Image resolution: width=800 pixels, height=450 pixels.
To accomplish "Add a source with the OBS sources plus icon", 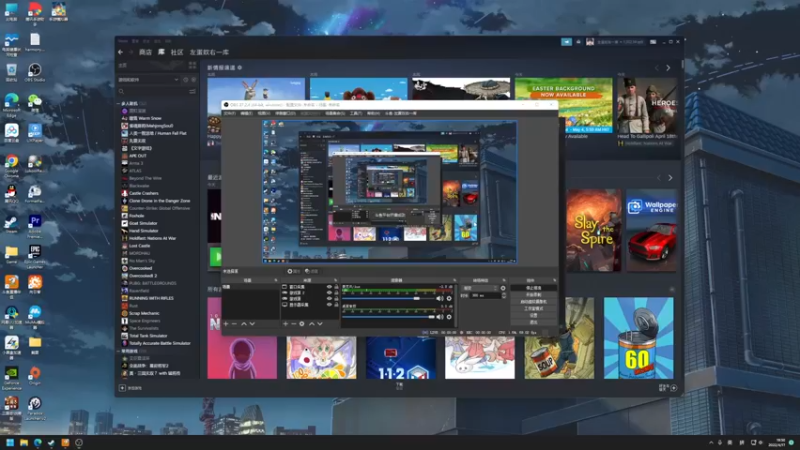I will [x=285, y=323].
